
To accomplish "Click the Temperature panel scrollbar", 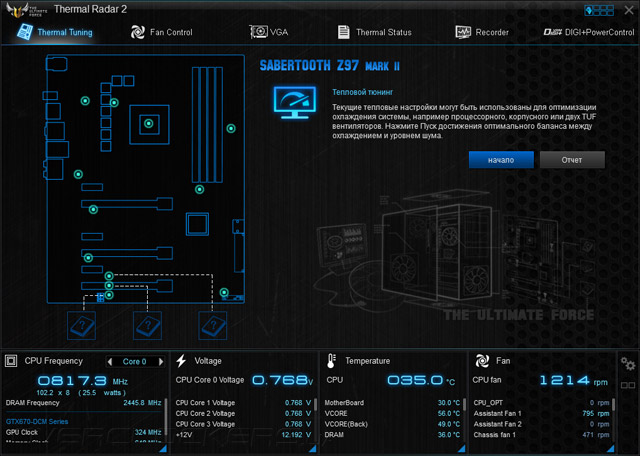I will pos(464,405).
